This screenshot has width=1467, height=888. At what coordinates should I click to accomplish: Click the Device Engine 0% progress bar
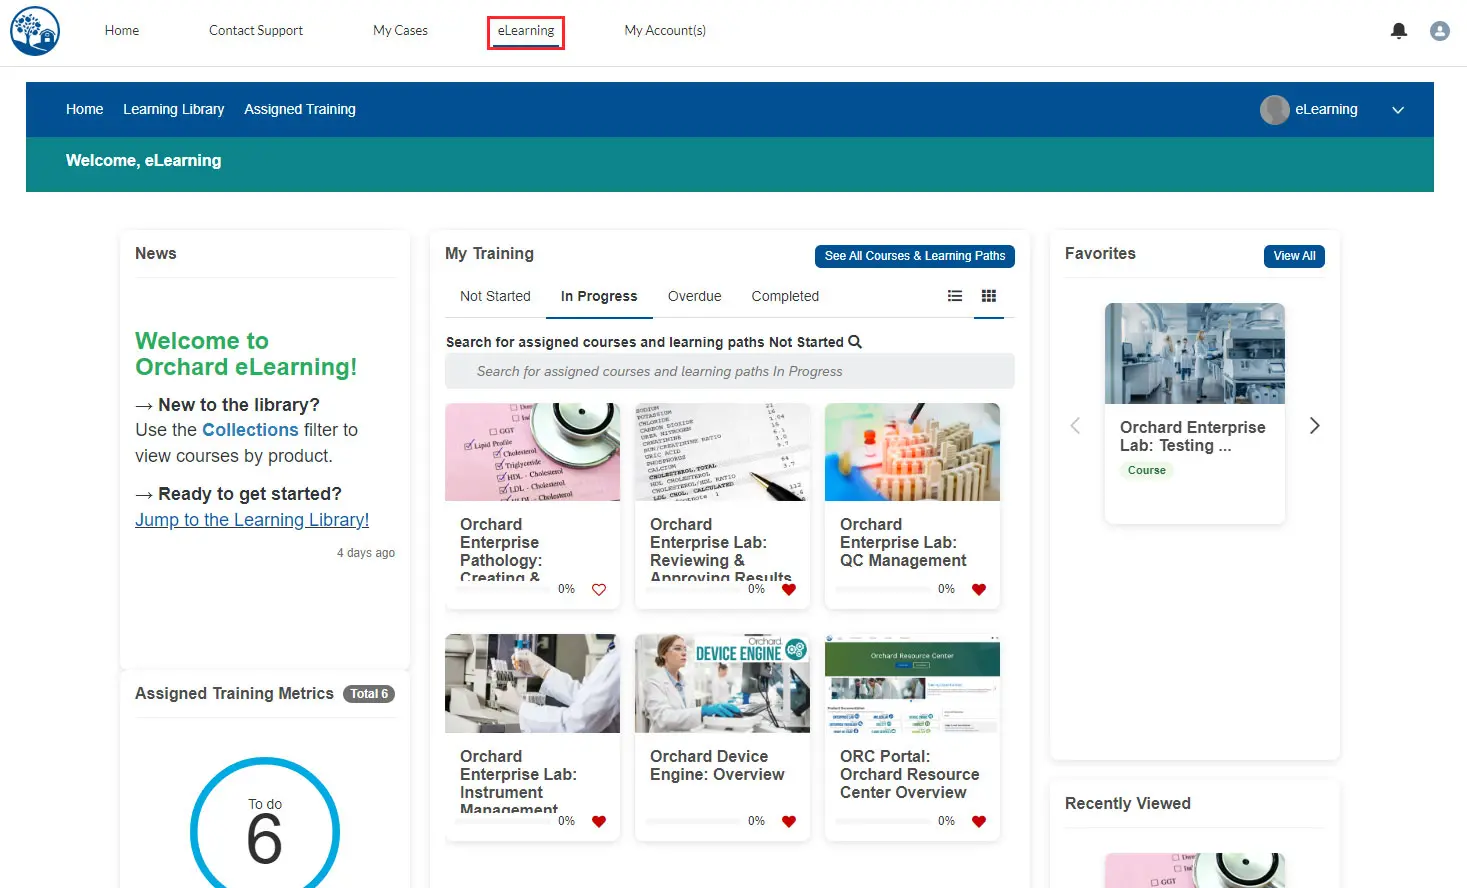693,822
